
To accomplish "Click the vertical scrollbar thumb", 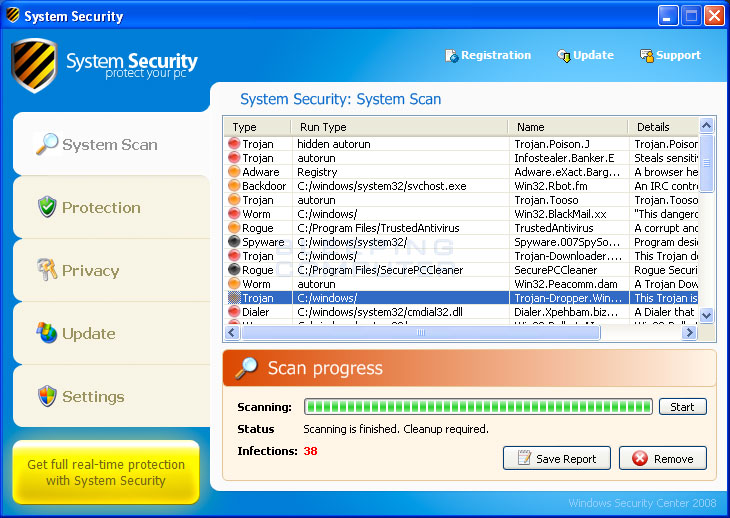I will pos(706,163).
